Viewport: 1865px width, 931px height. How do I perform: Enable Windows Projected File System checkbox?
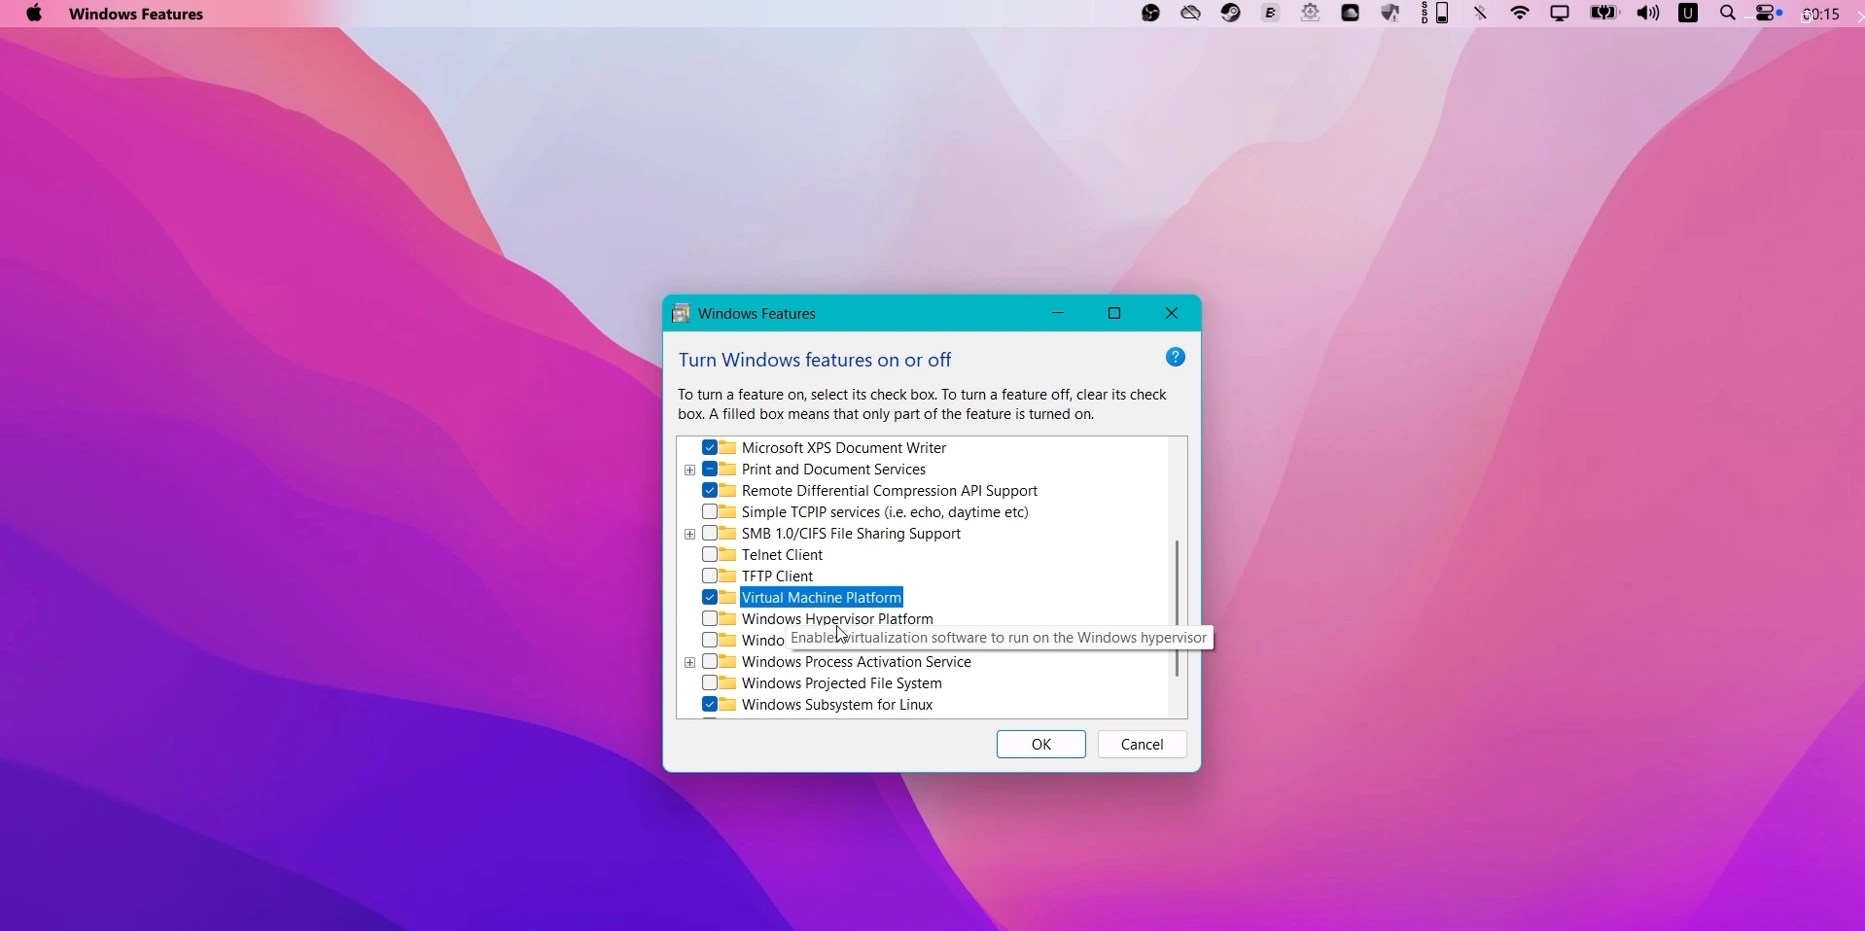[709, 683]
